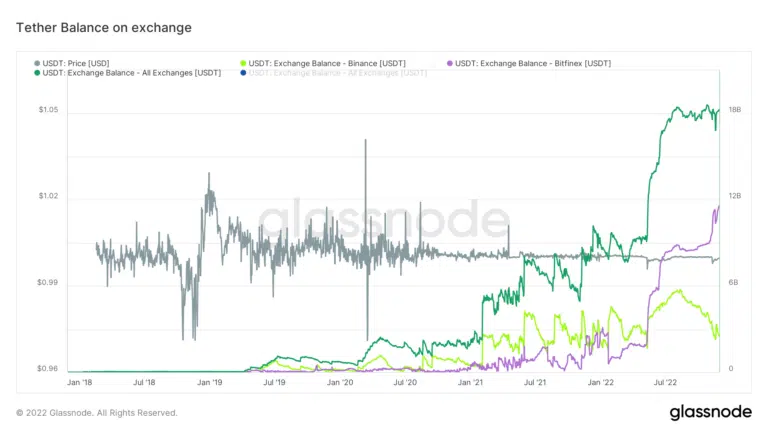The height and width of the screenshot is (432, 768).
Task: Click the purple Bitfinex legend dot
Action: [449, 63]
